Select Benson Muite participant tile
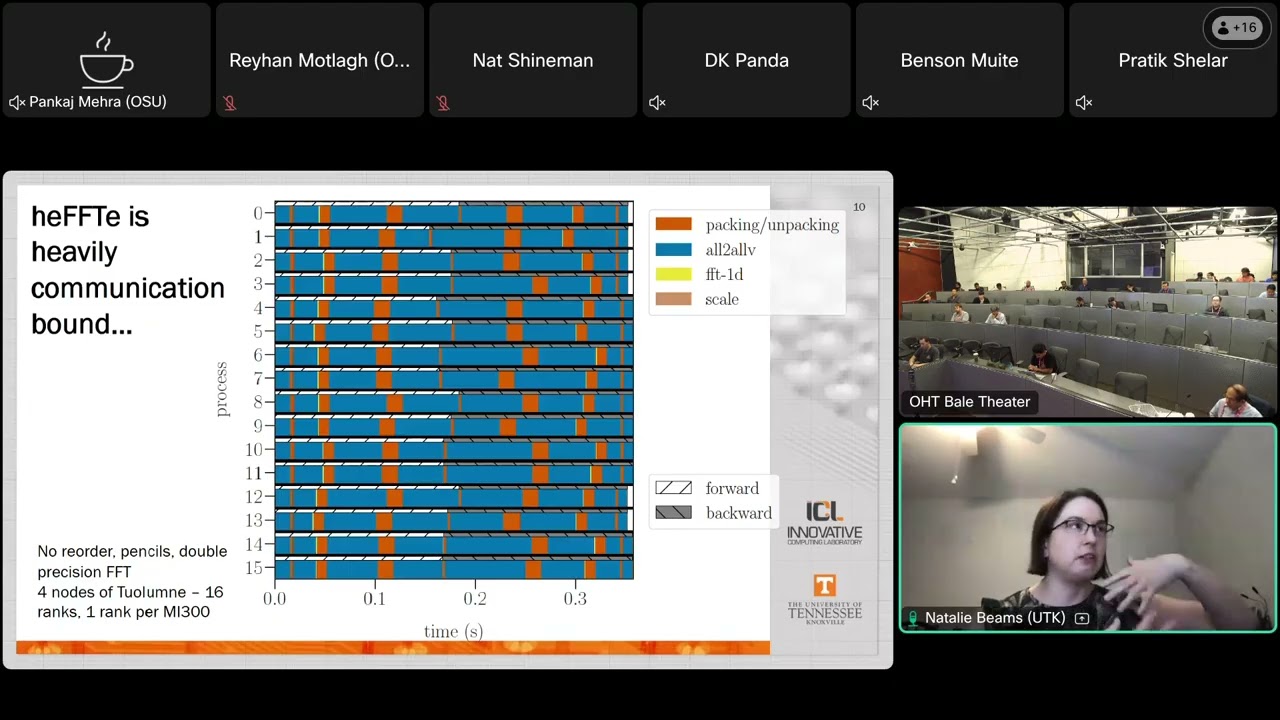1280x720 pixels. [960, 60]
